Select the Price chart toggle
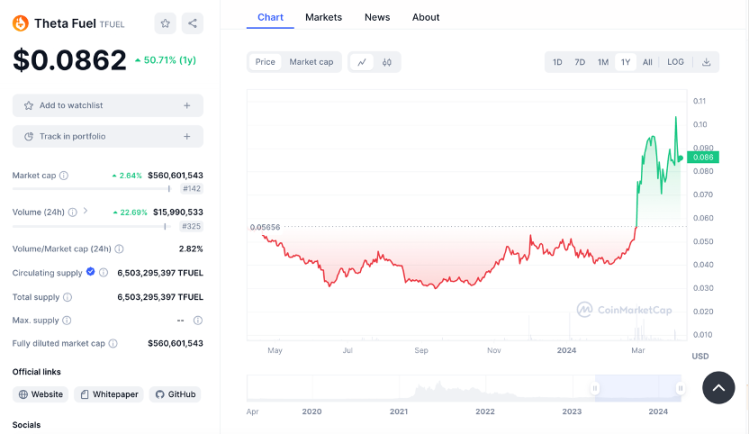This screenshot has height=434, width=749. (x=265, y=62)
